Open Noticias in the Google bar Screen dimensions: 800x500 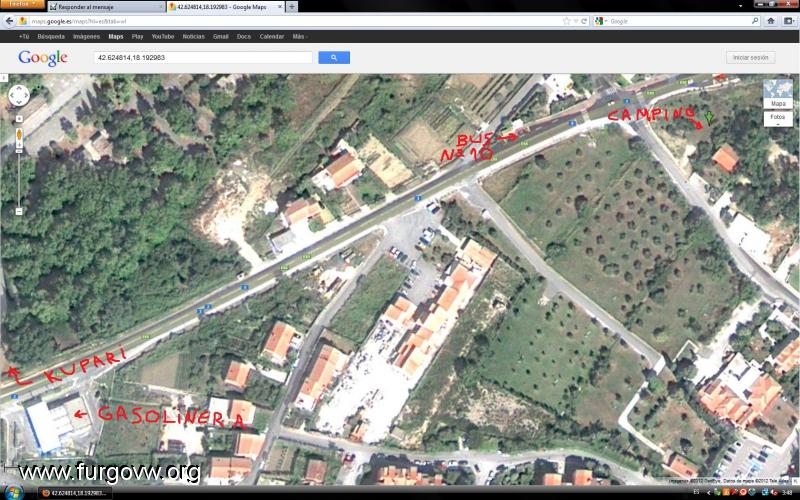point(193,37)
